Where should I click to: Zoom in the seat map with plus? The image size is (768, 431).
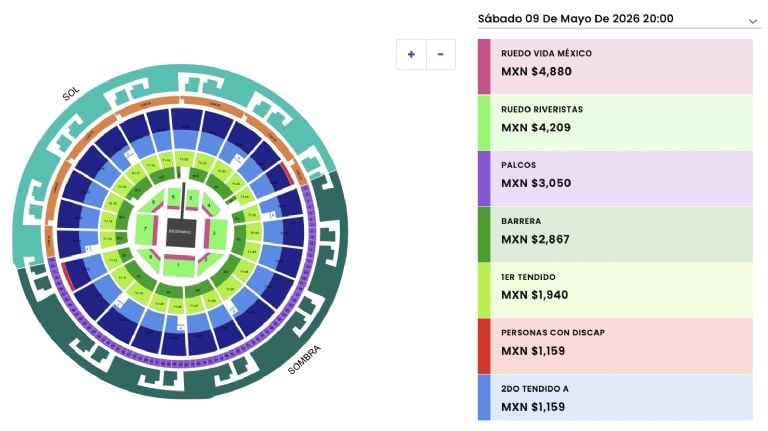(411, 54)
